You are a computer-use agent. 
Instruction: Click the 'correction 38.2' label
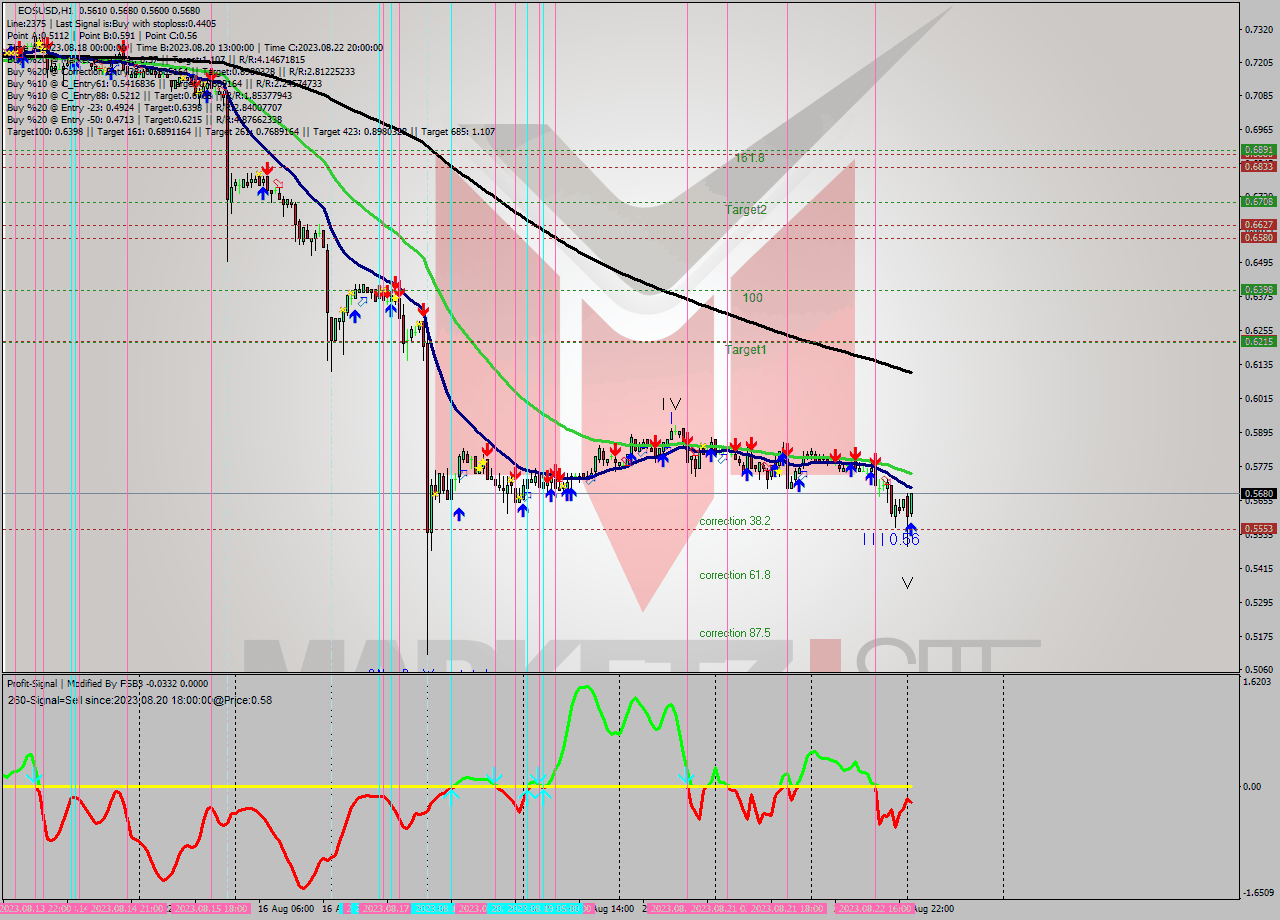[x=735, y=521]
